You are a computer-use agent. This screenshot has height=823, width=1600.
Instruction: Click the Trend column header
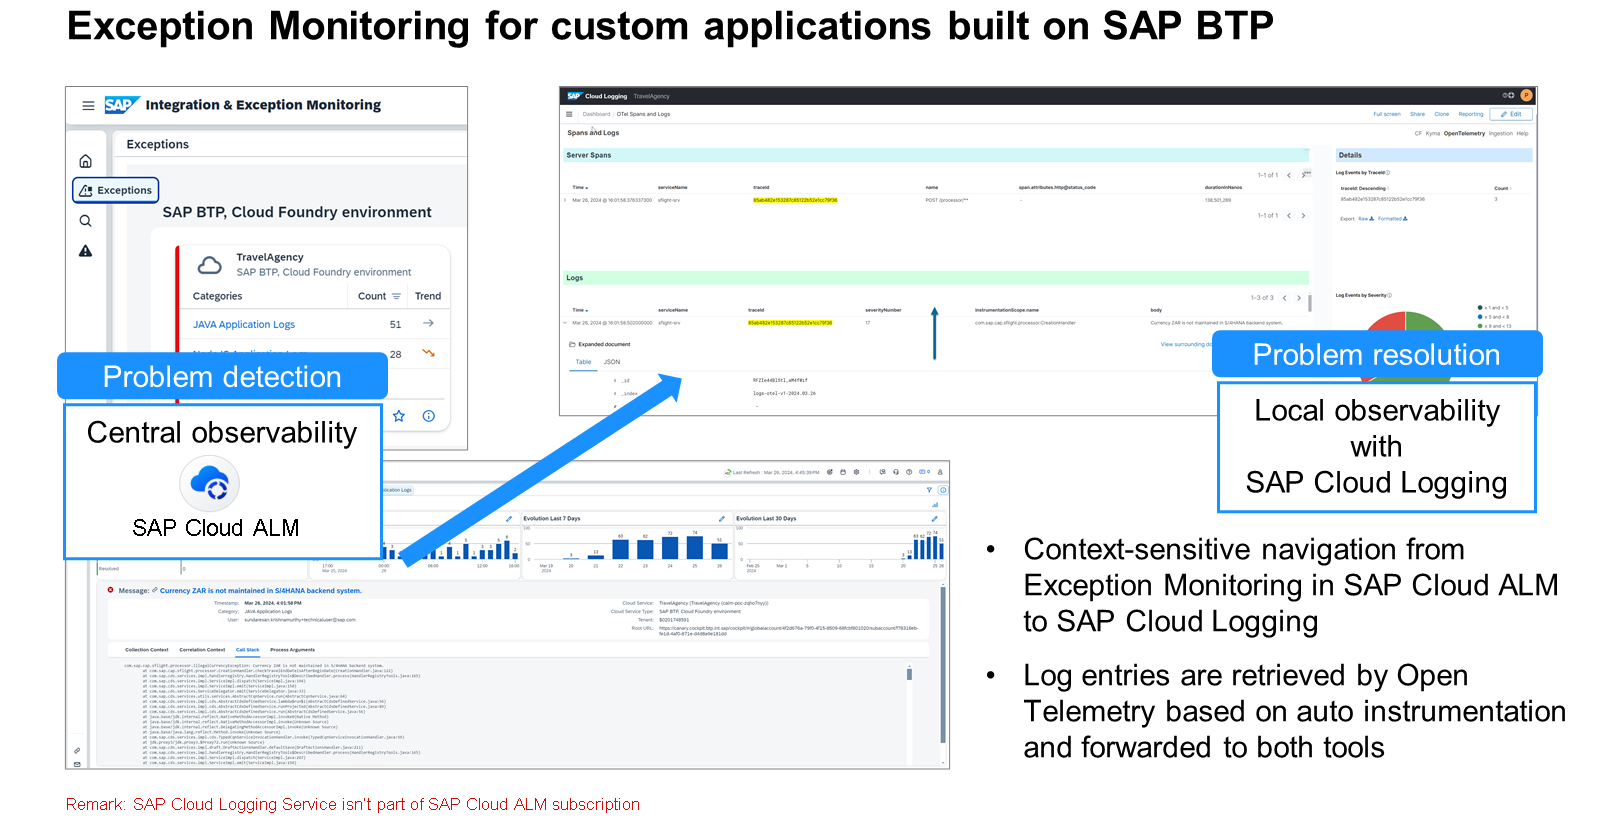click(428, 296)
